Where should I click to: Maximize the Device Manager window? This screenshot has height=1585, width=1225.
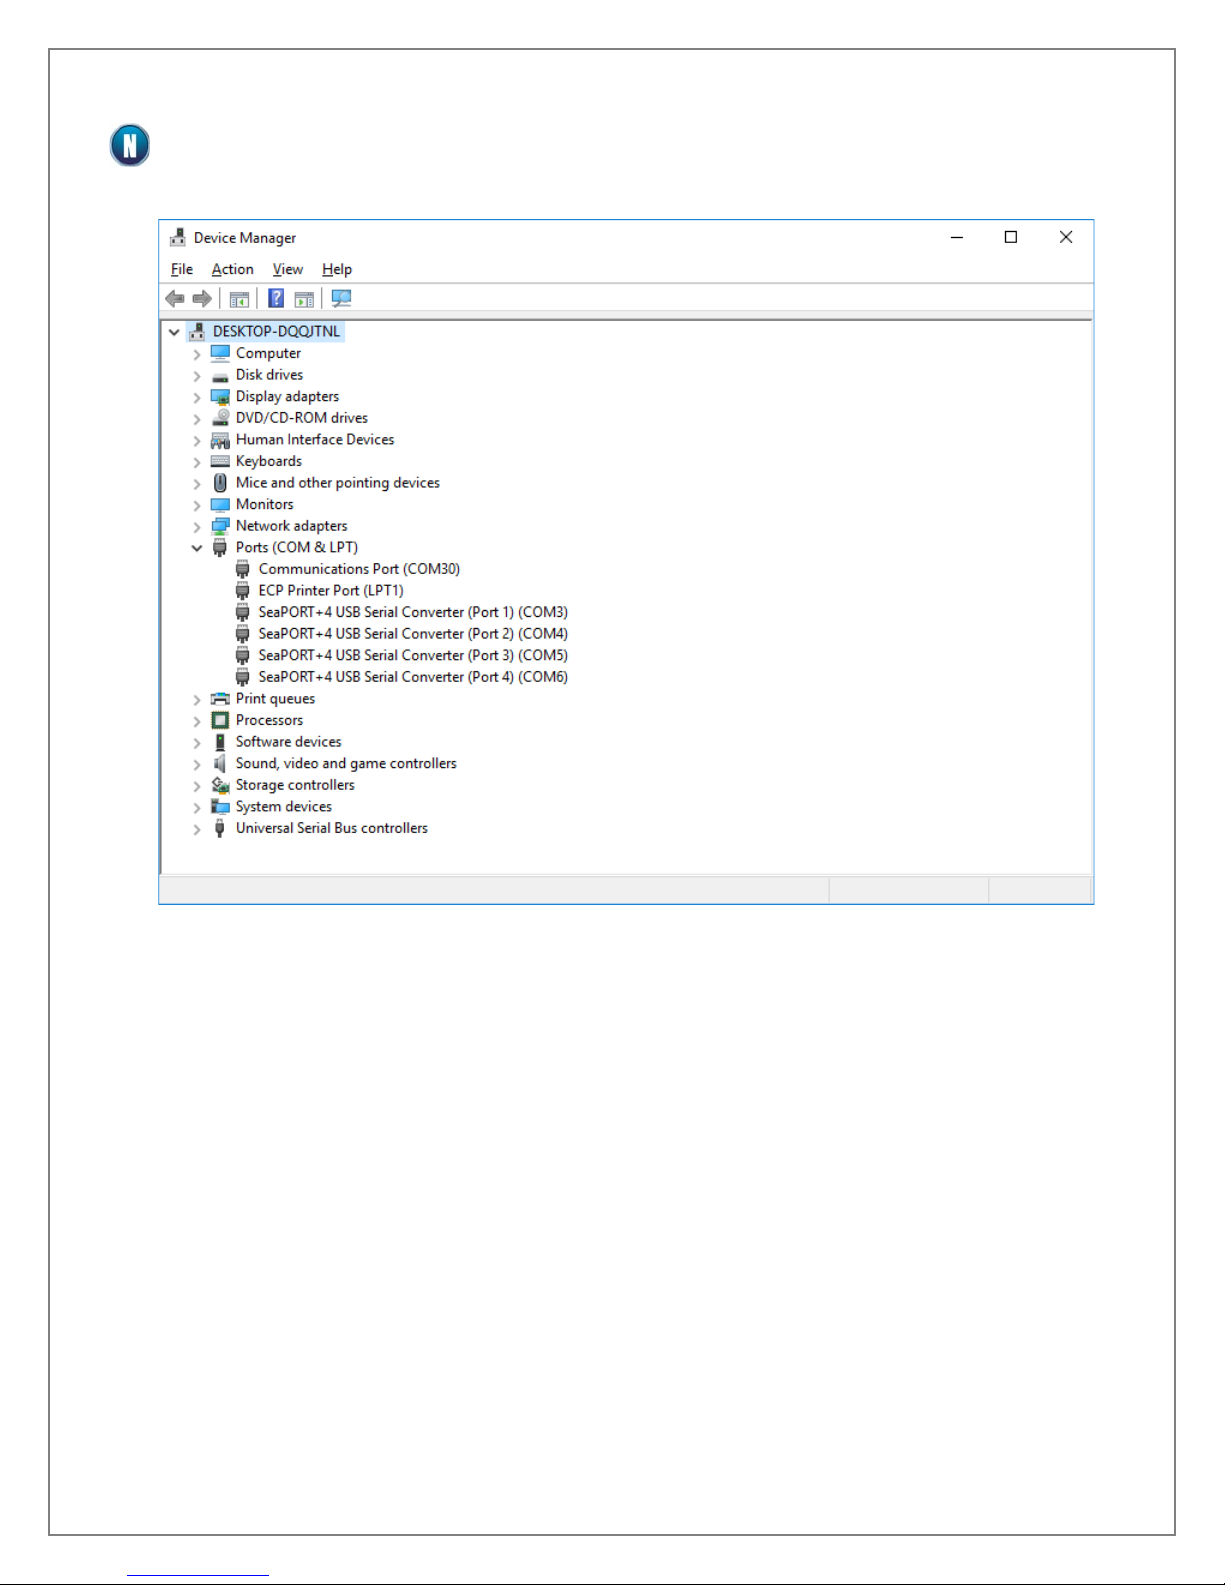click(x=1011, y=237)
